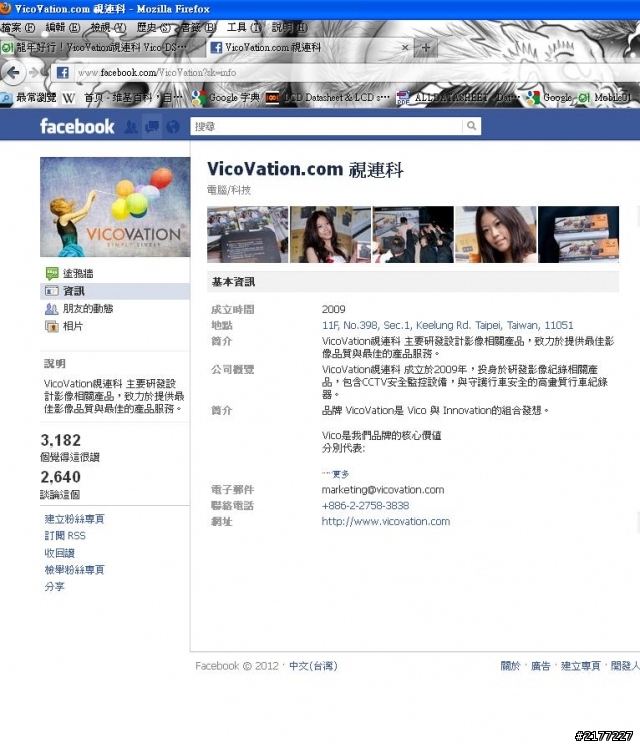The width and height of the screenshot is (640, 744).
Task: Open 朋友的動態 in sidebar
Action: point(79,308)
